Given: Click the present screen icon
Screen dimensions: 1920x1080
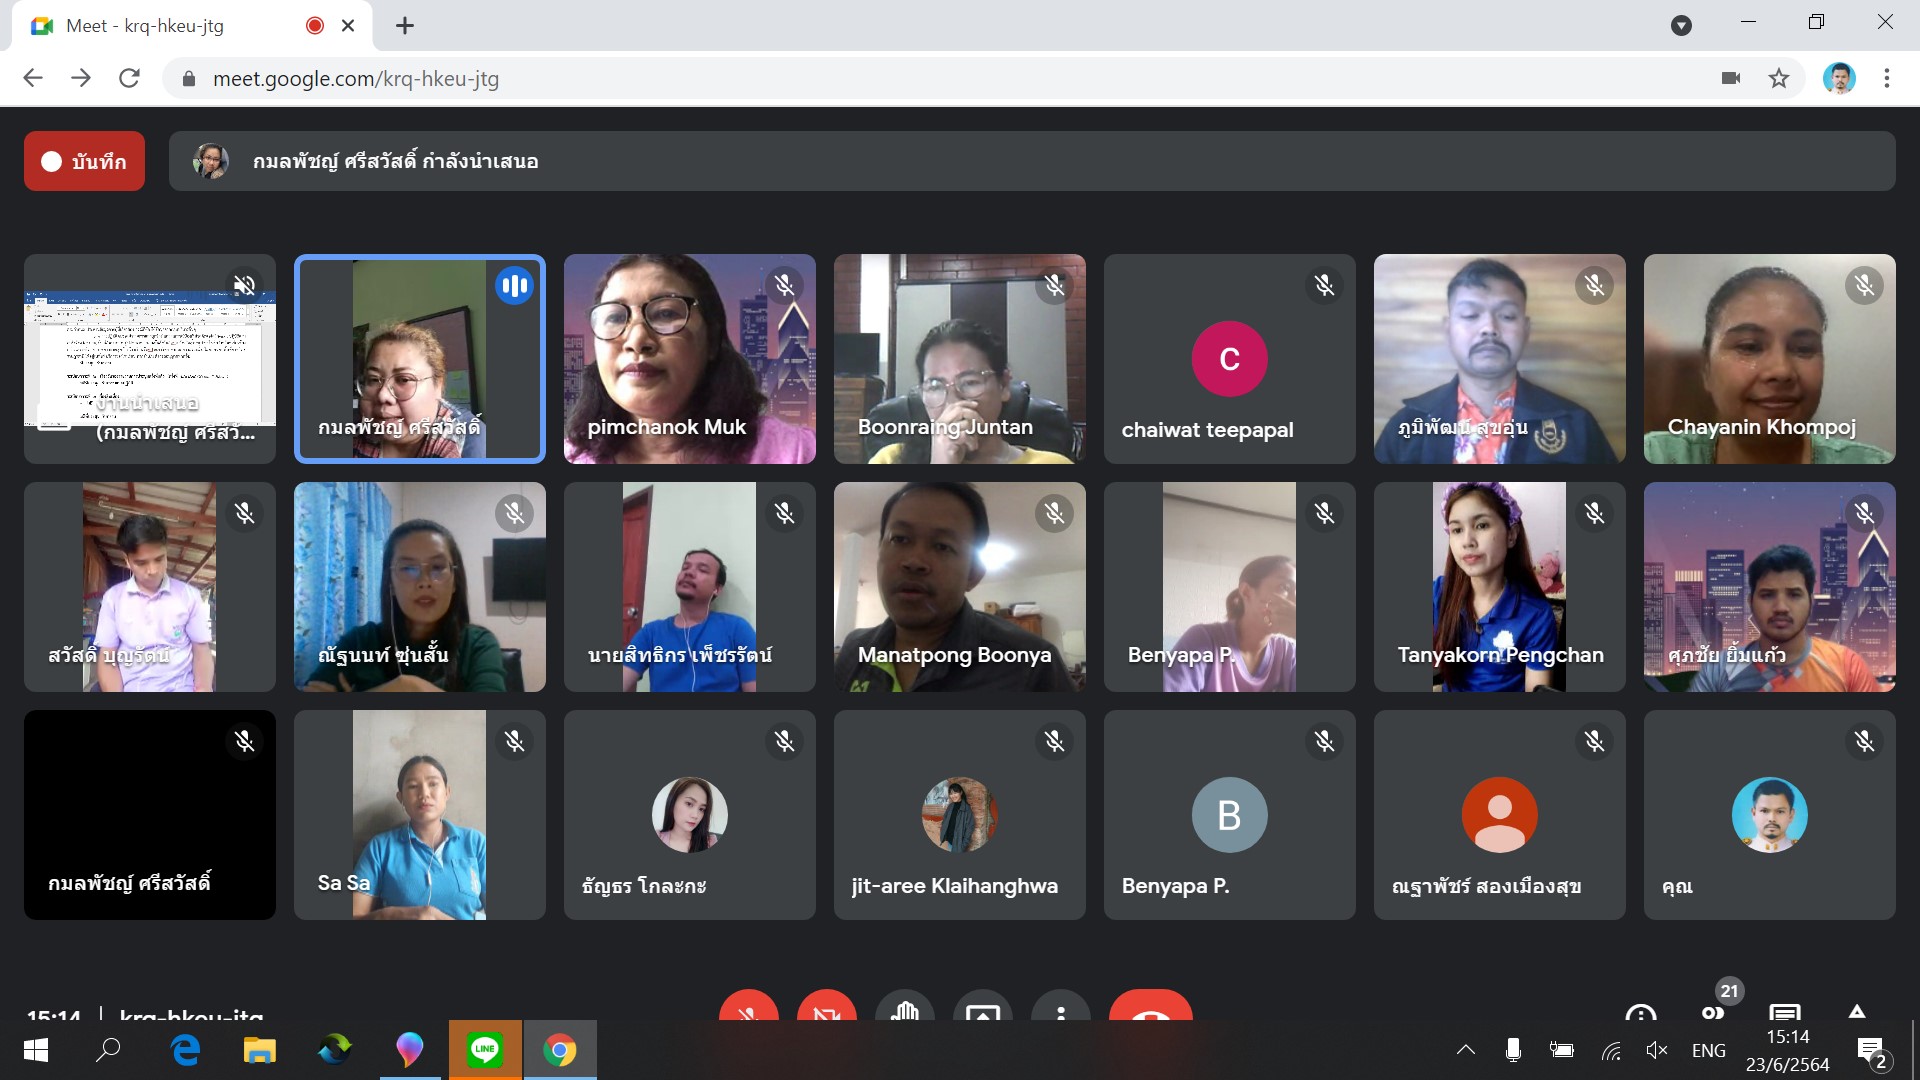Looking at the screenshot, I should pyautogui.click(x=982, y=1010).
